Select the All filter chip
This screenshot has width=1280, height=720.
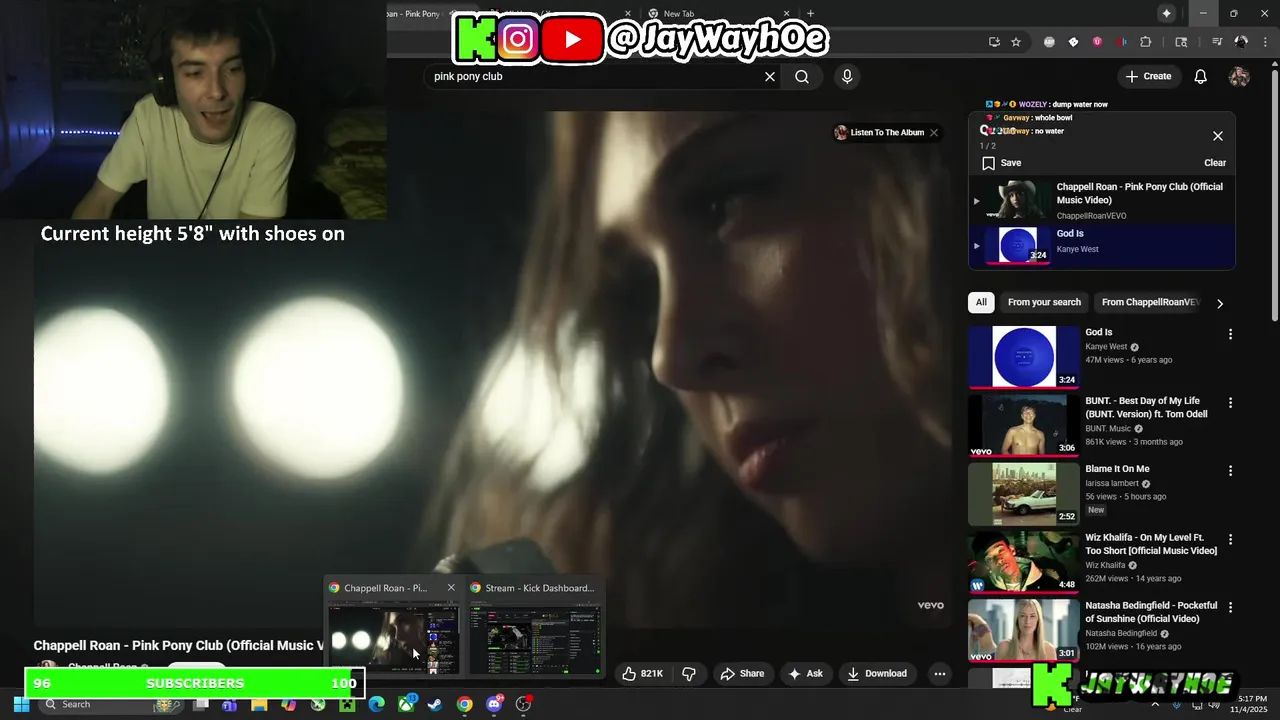click(x=981, y=302)
